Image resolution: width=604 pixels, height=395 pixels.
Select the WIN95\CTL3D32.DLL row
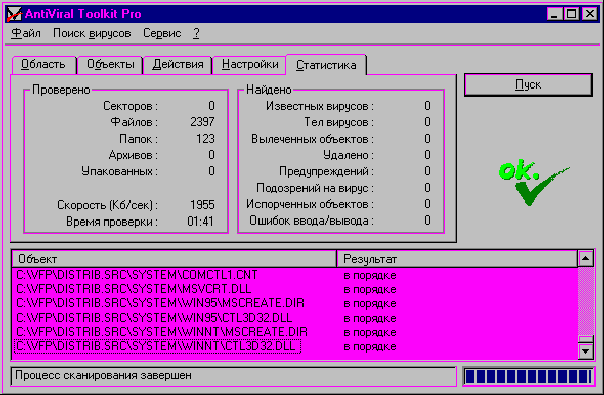(295, 318)
